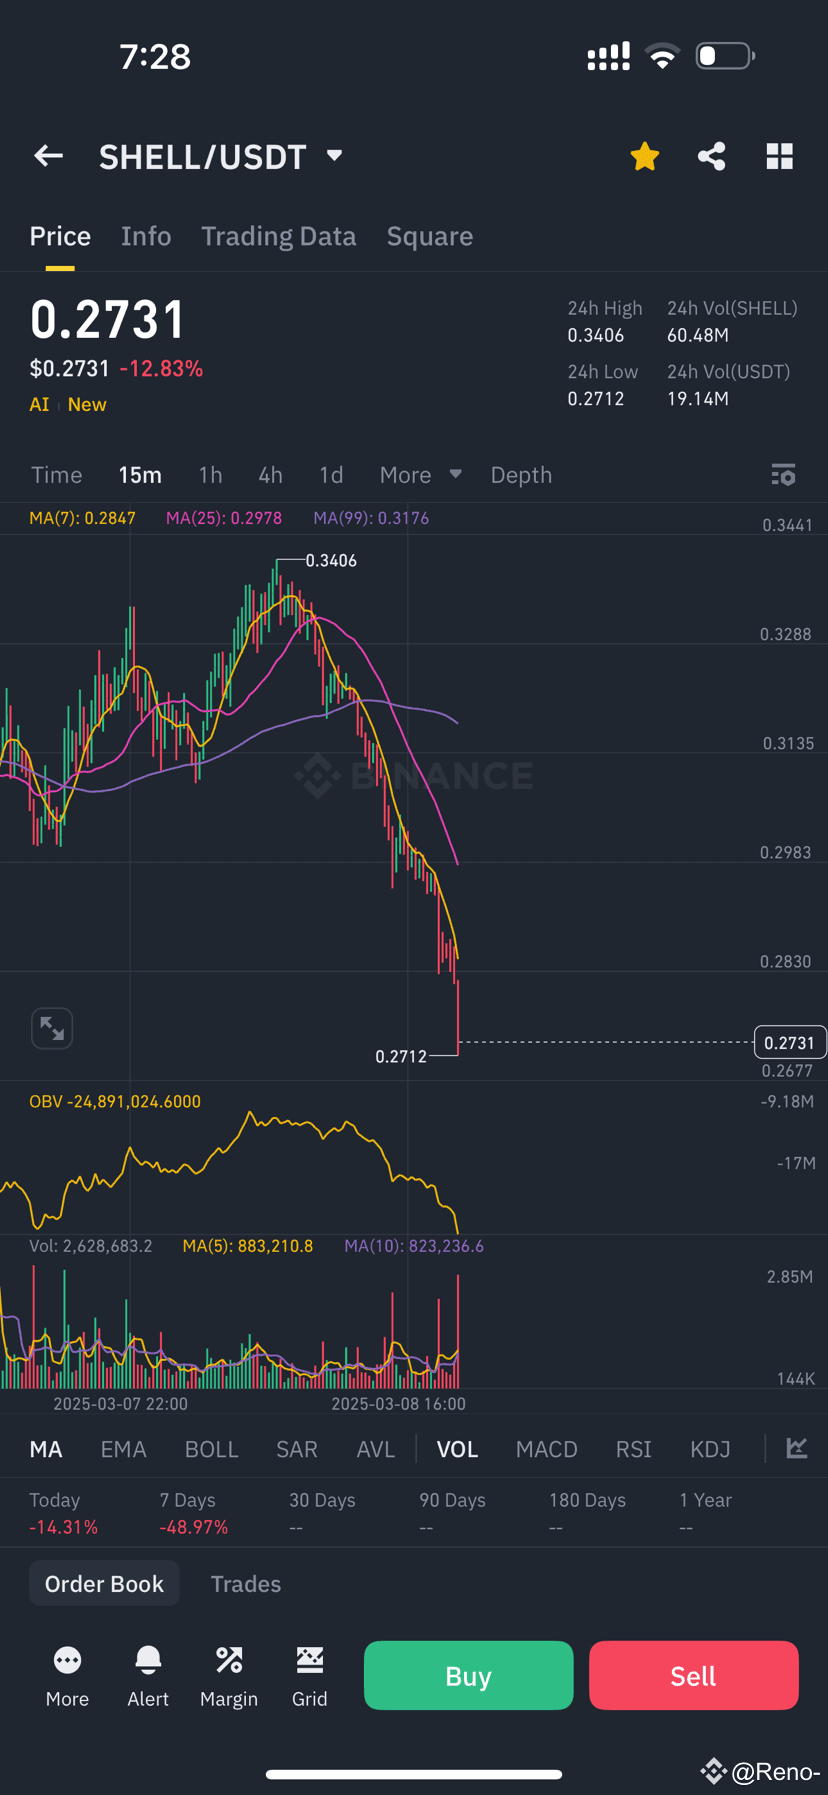The image size is (828, 1795).
Task: Tap the MA(99): 0.3176 label
Action: click(x=371, y=518)
